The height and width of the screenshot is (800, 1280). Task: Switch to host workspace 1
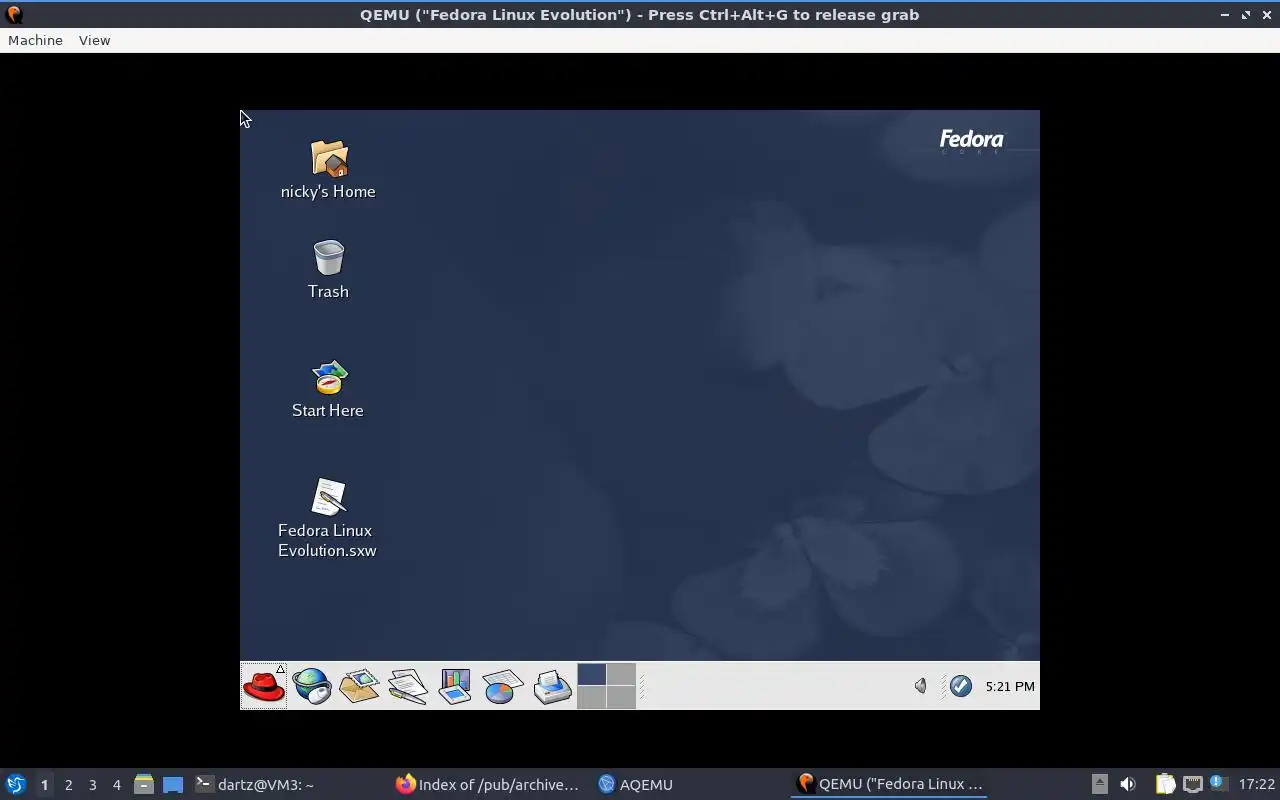(x=44, y=785)
